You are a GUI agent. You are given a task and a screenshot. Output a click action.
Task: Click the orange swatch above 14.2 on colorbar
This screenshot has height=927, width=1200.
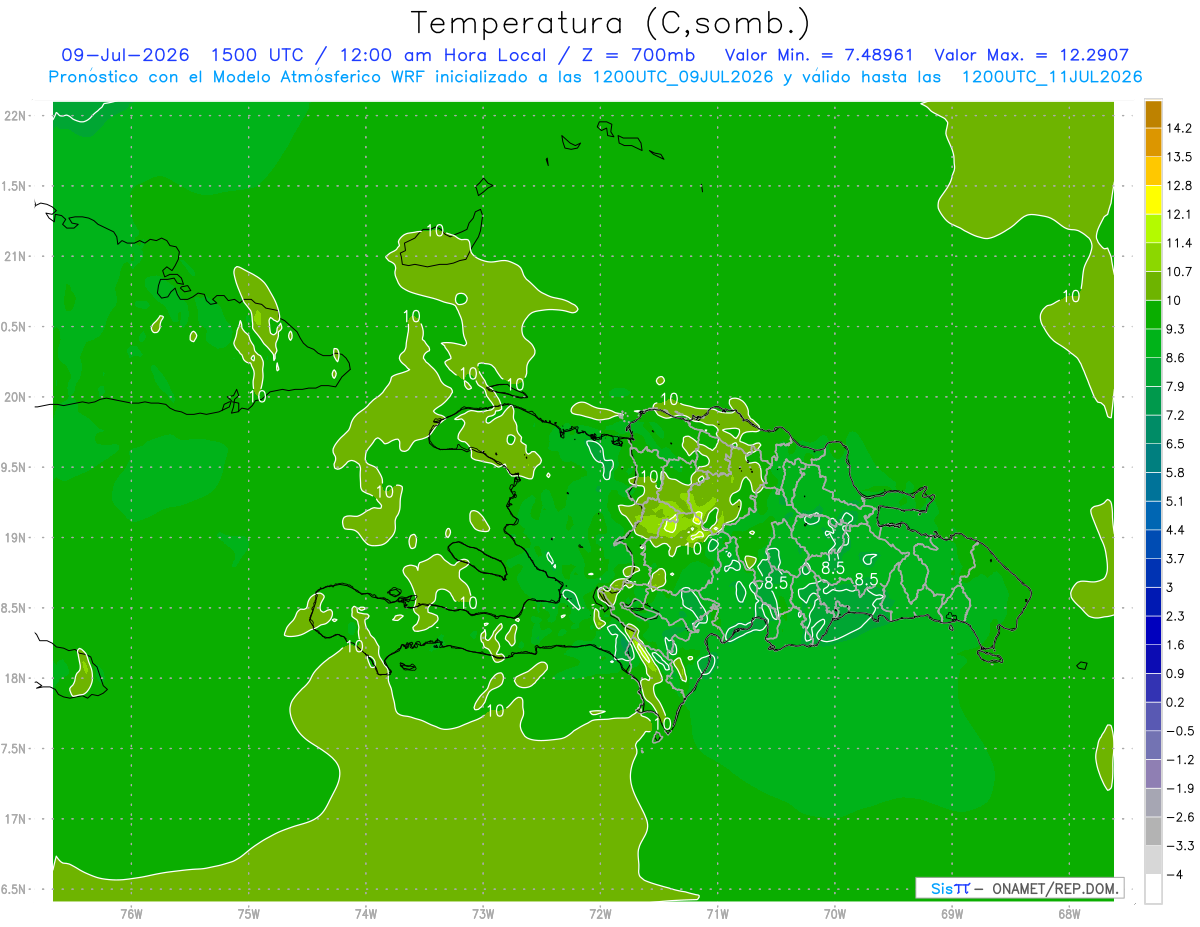tap(1153, 114)
